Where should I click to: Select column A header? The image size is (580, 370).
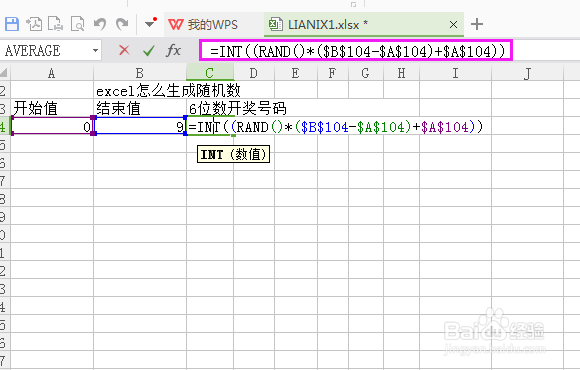pyautogui.click(x=52, y=73)
